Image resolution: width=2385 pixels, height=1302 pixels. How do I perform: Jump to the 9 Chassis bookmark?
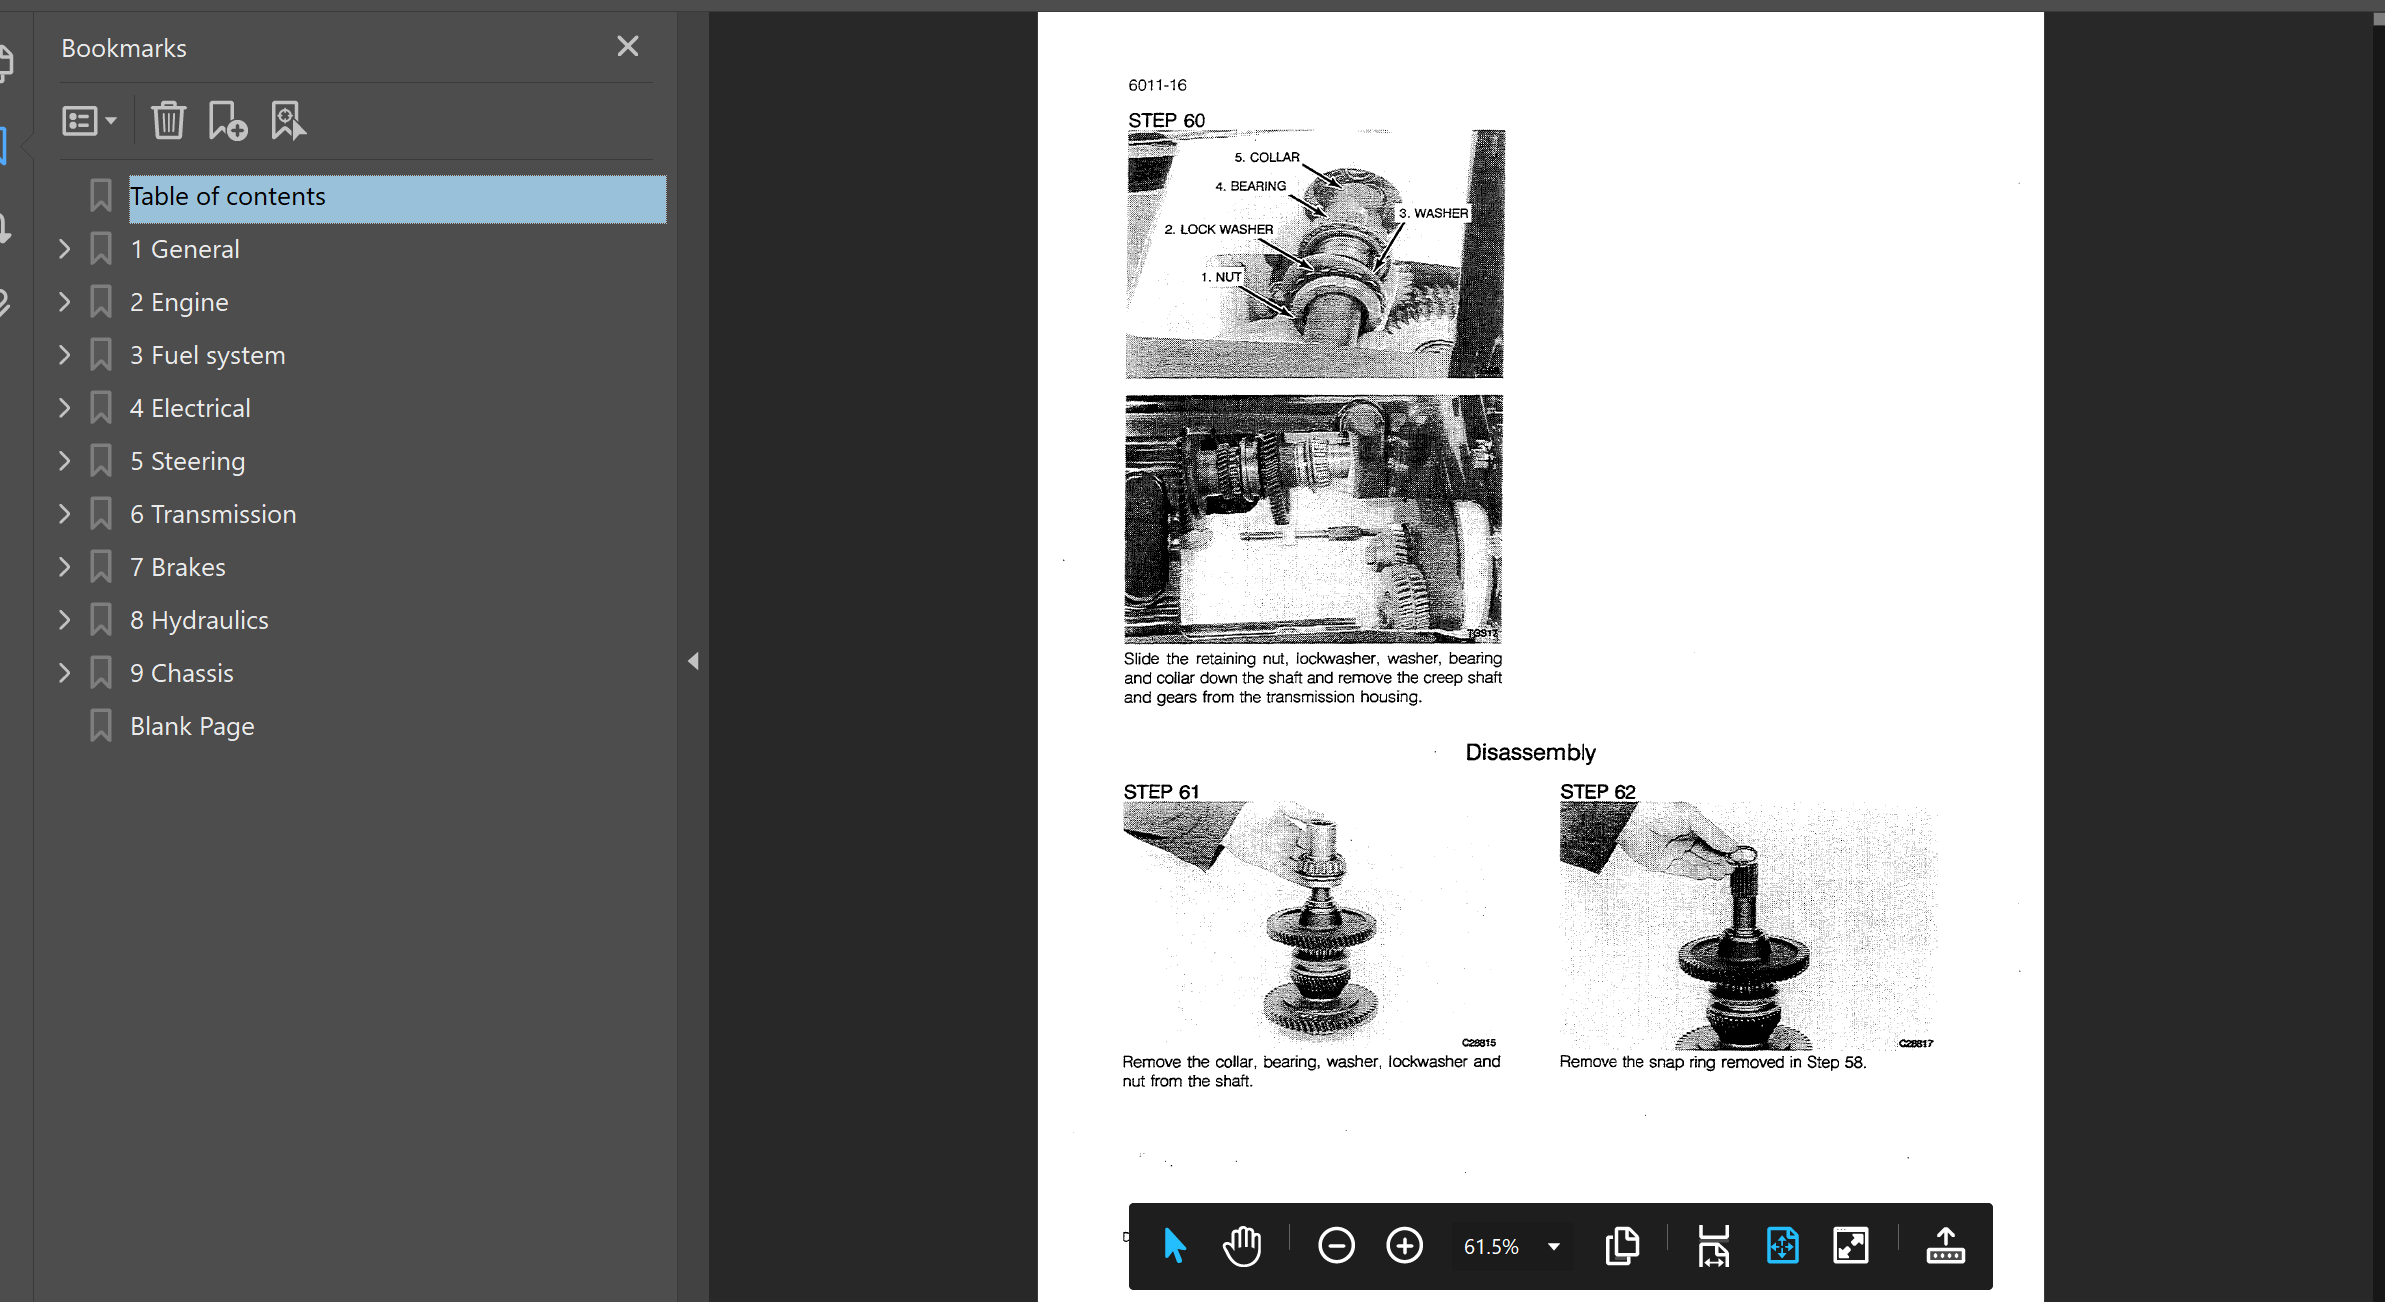click(x=182, y=673)
